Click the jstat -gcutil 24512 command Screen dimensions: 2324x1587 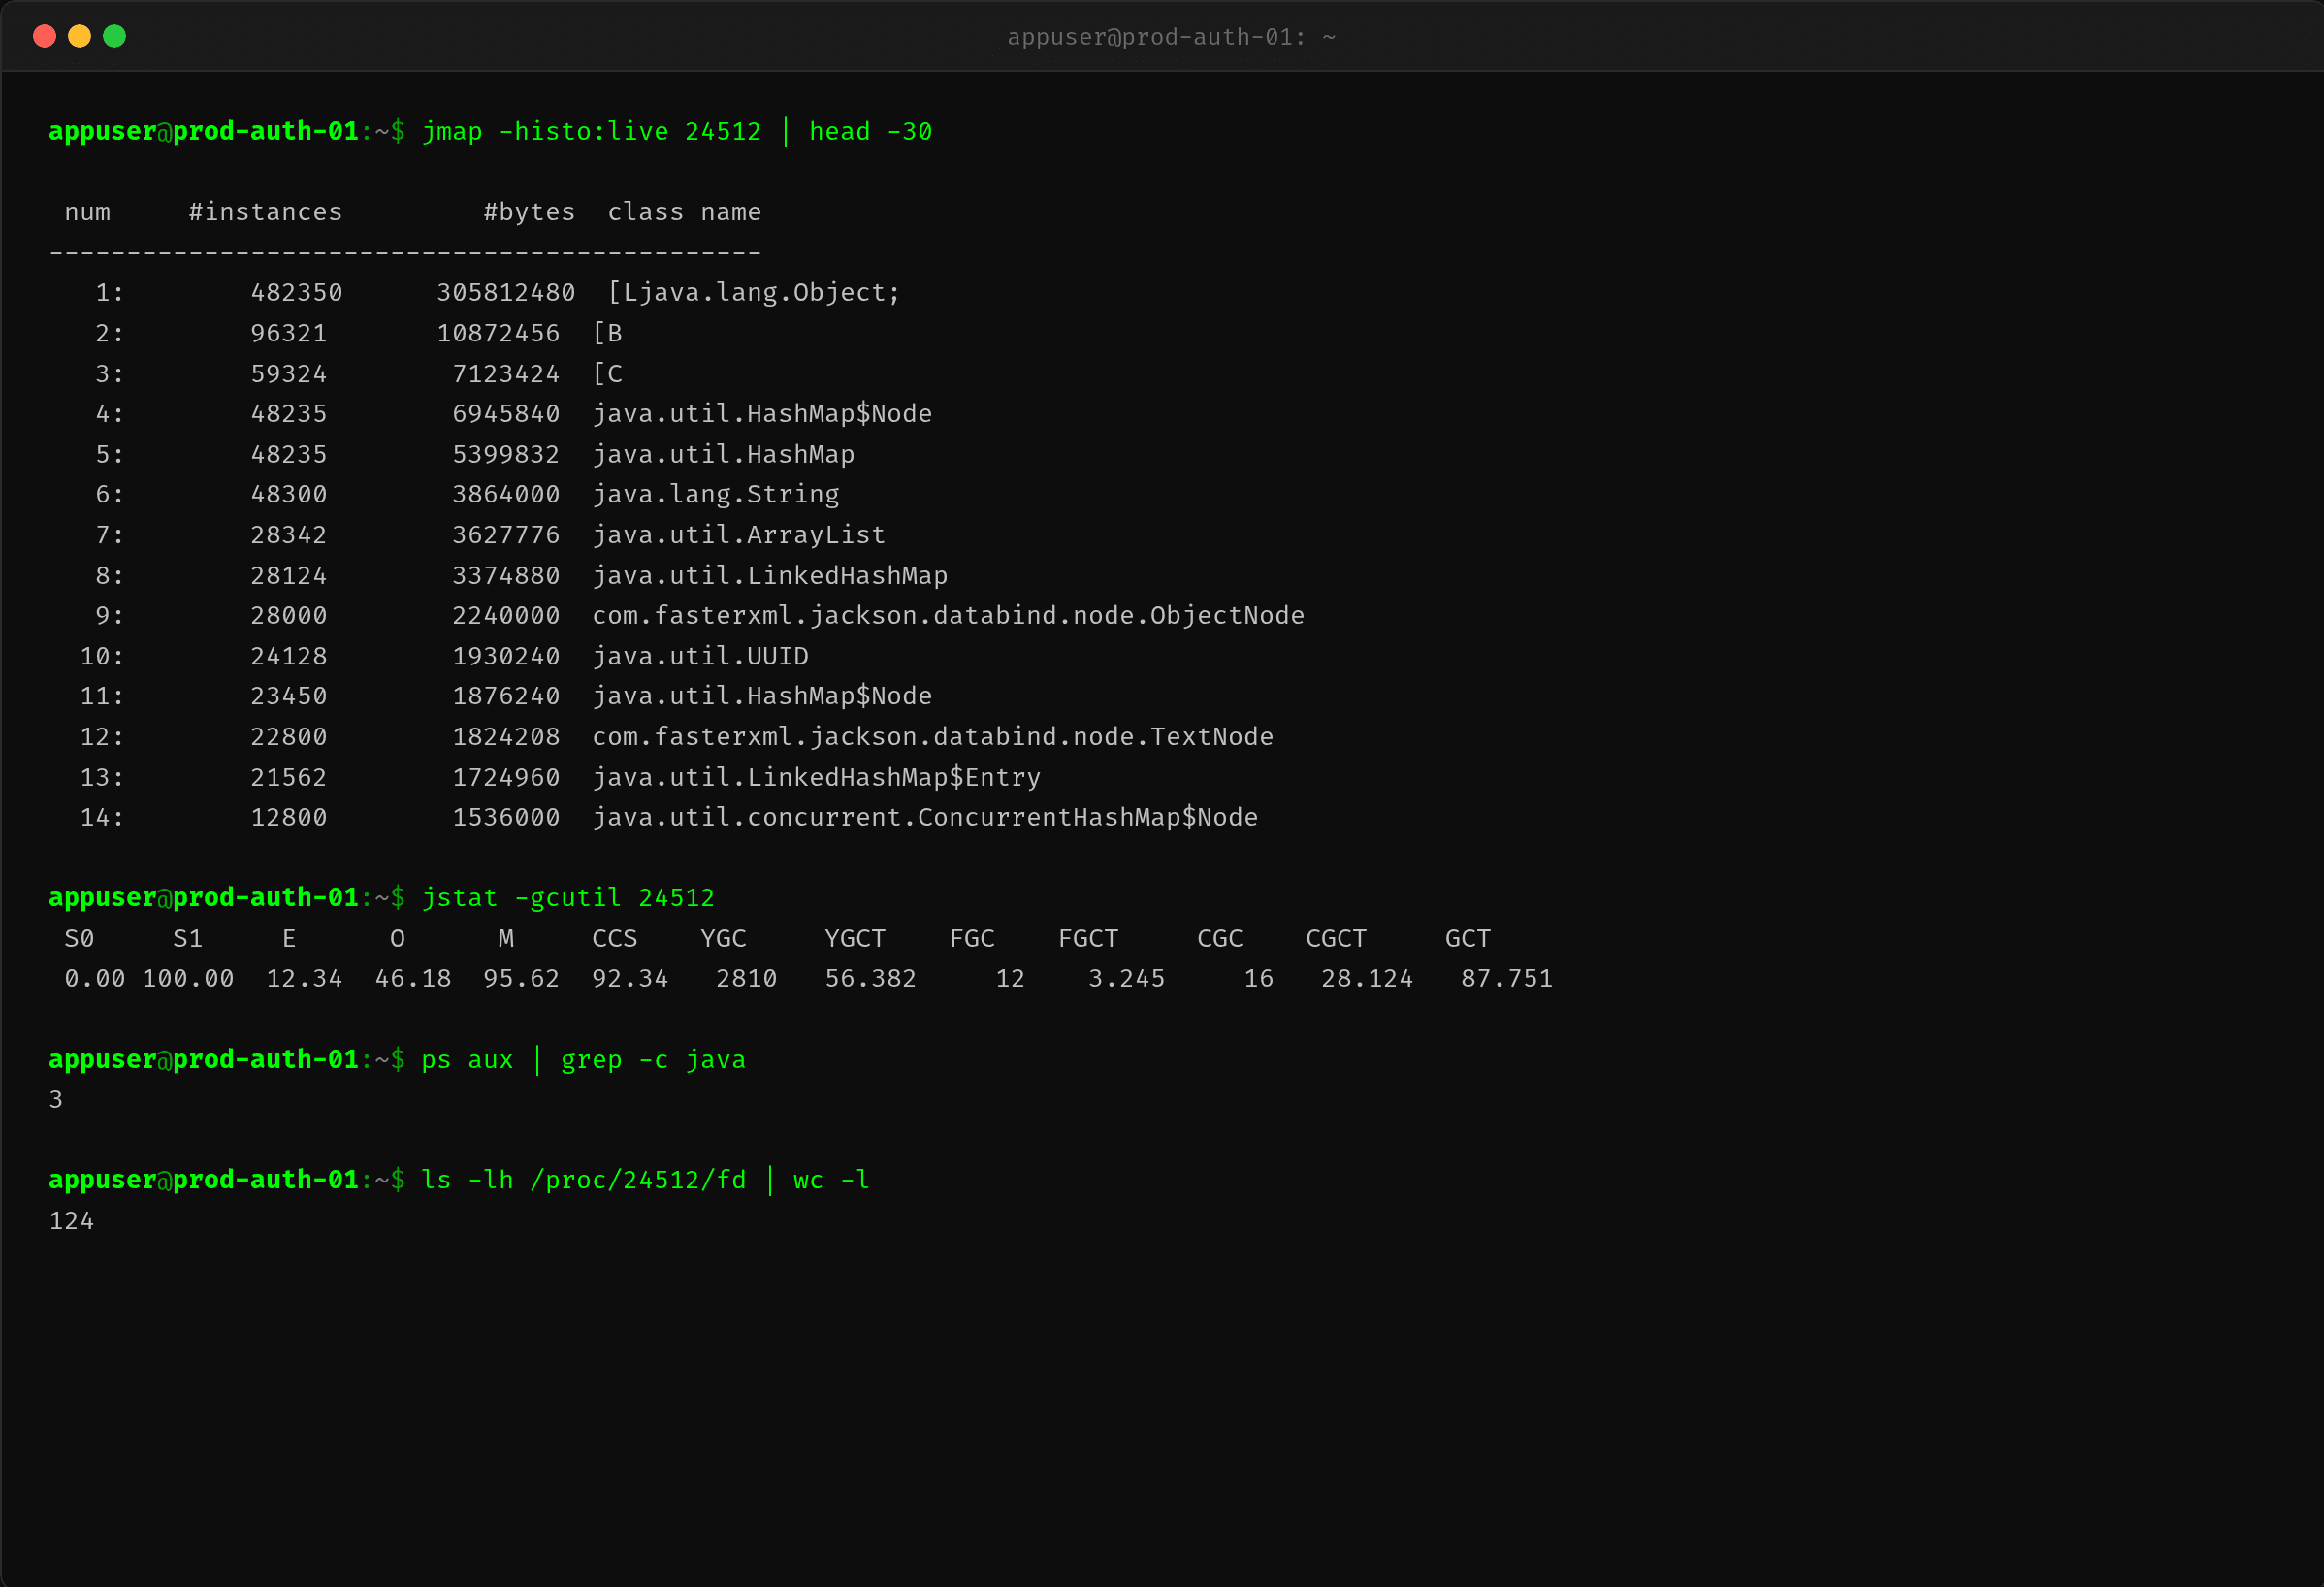point(568,898)
